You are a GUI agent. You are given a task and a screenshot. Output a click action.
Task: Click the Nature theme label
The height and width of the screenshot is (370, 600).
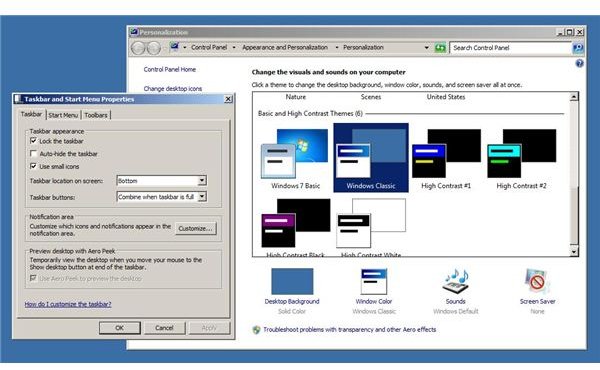point(295,97)
